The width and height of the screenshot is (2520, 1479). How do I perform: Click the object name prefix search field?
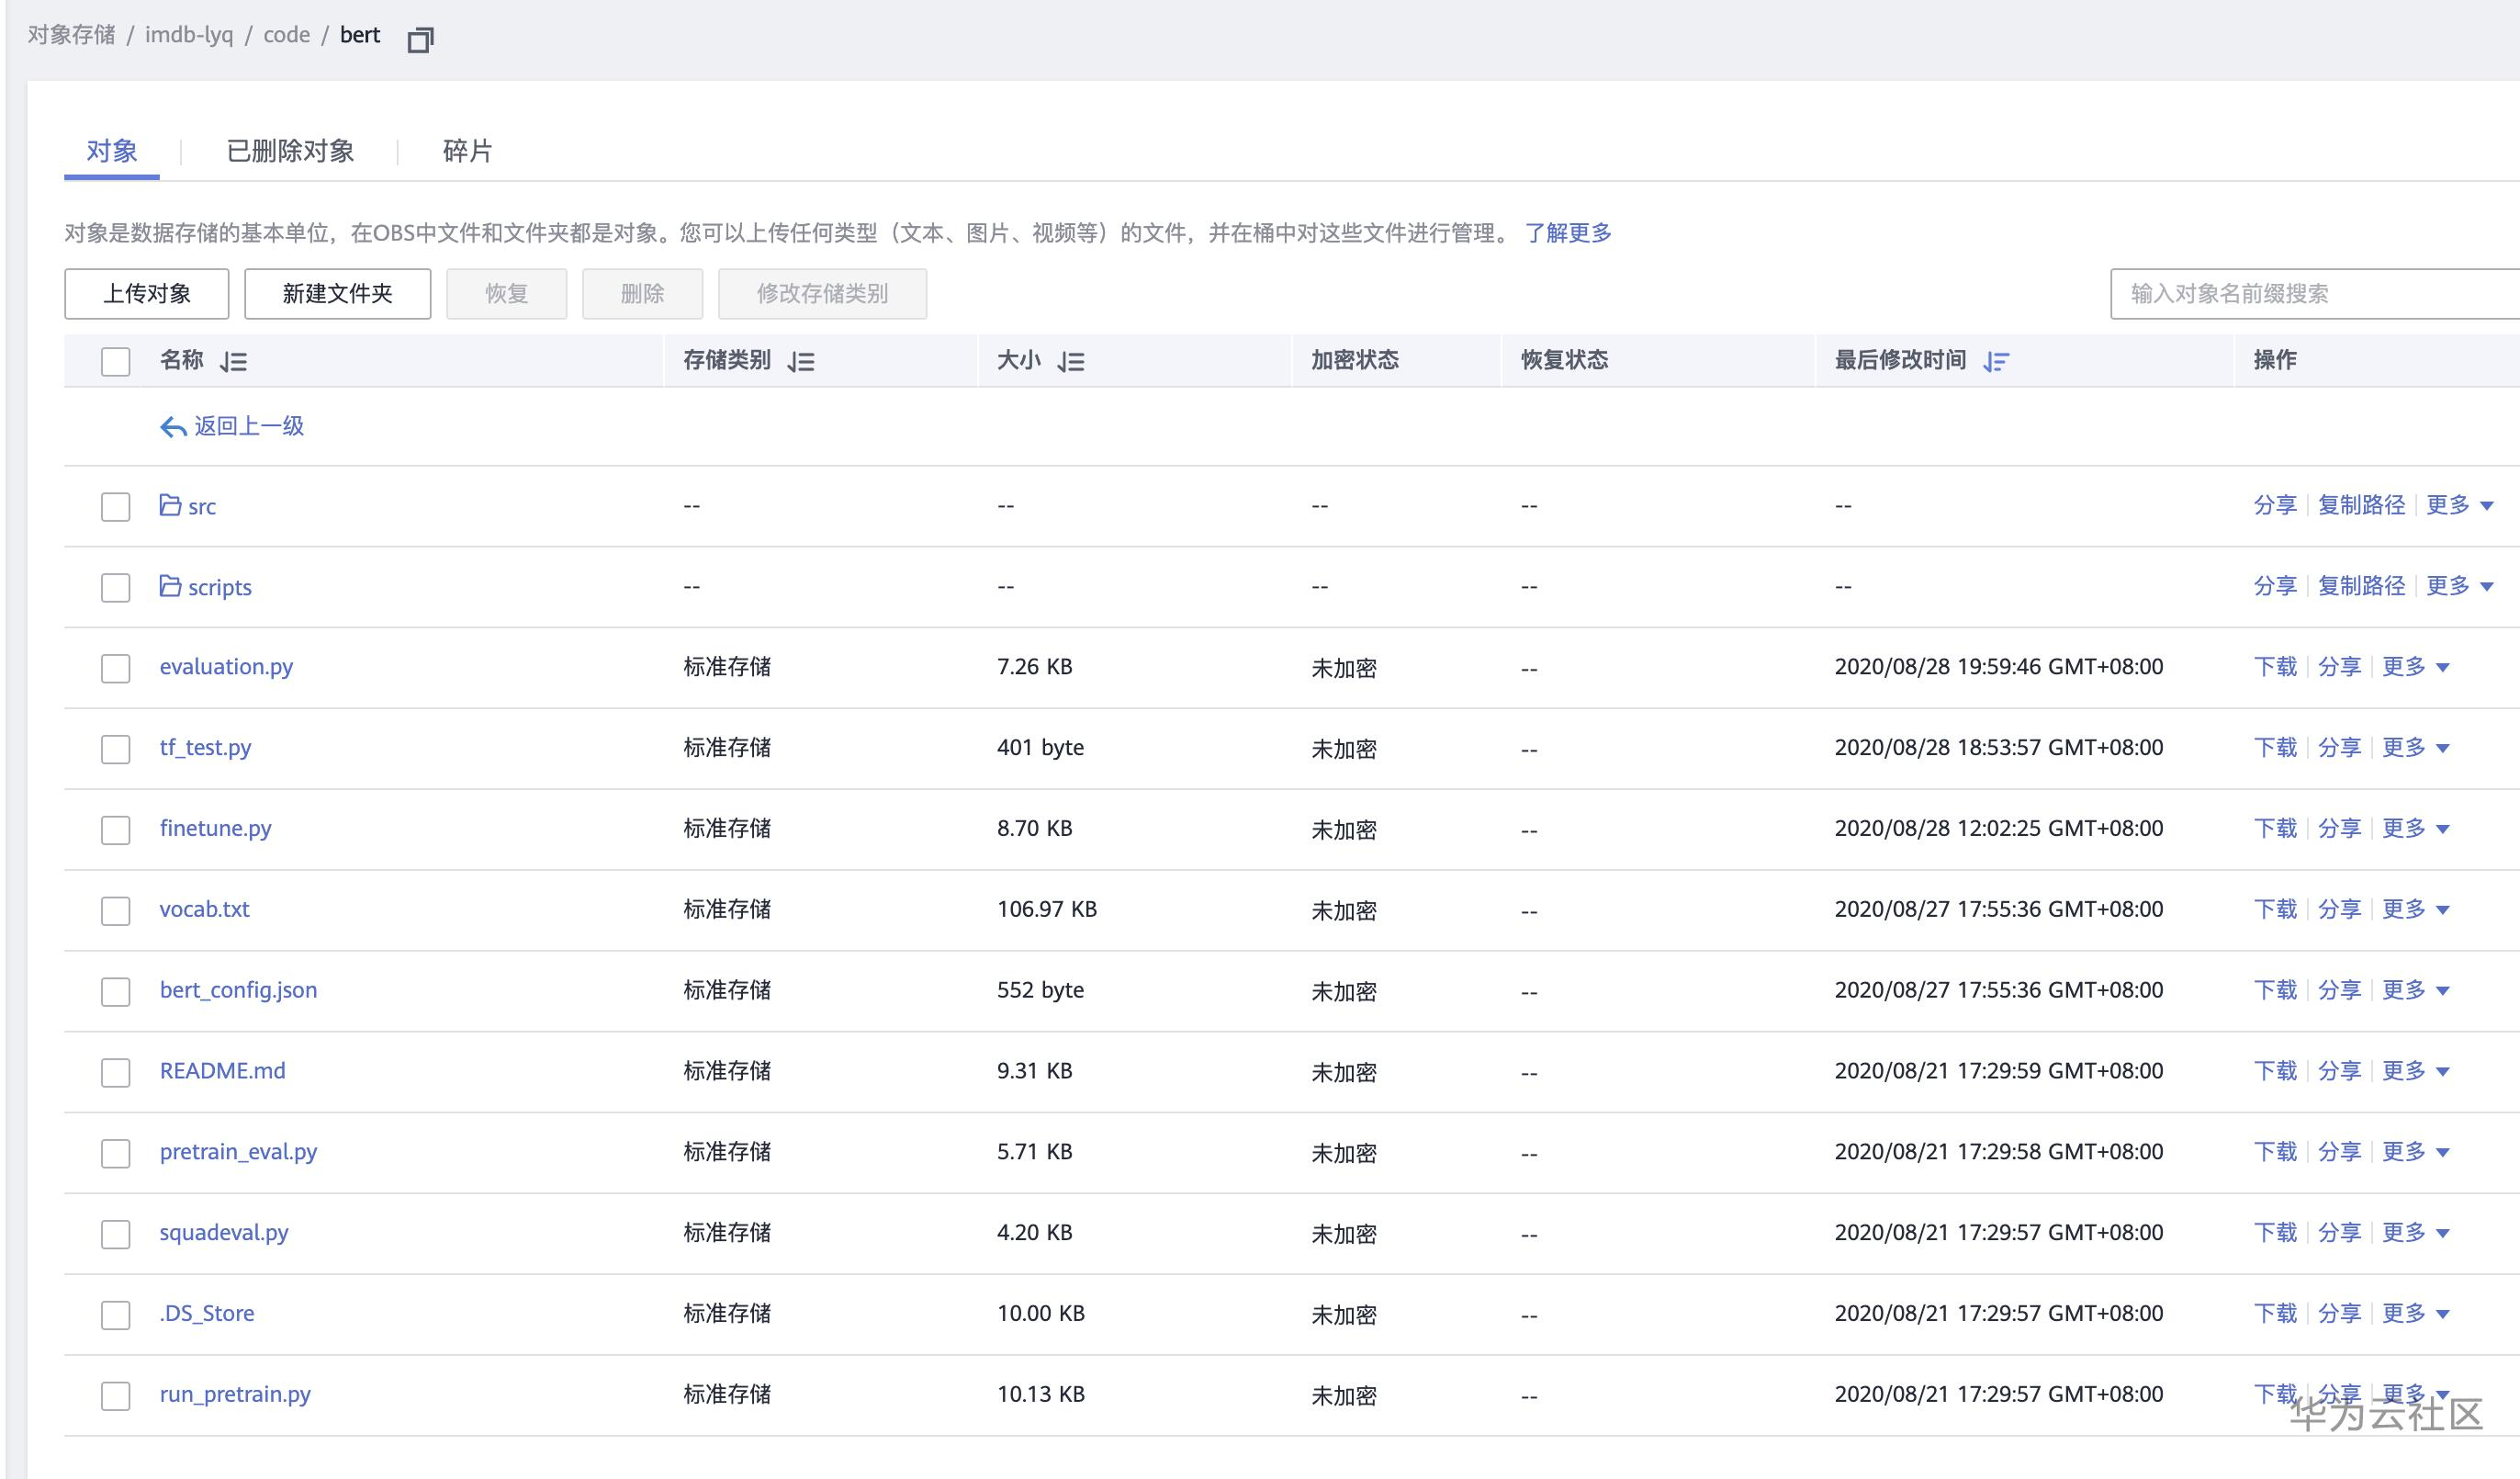tap(2300, 293)
